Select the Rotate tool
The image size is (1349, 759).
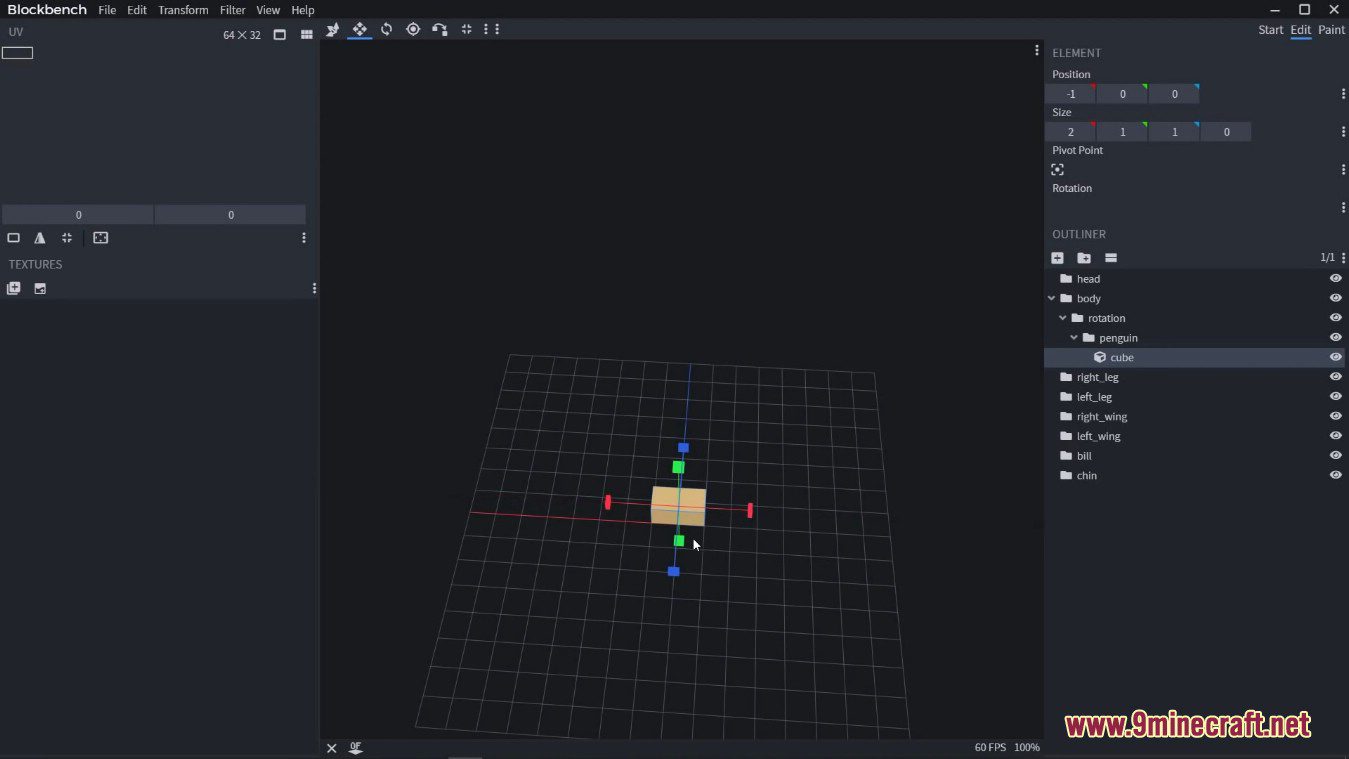pos(386,29)
